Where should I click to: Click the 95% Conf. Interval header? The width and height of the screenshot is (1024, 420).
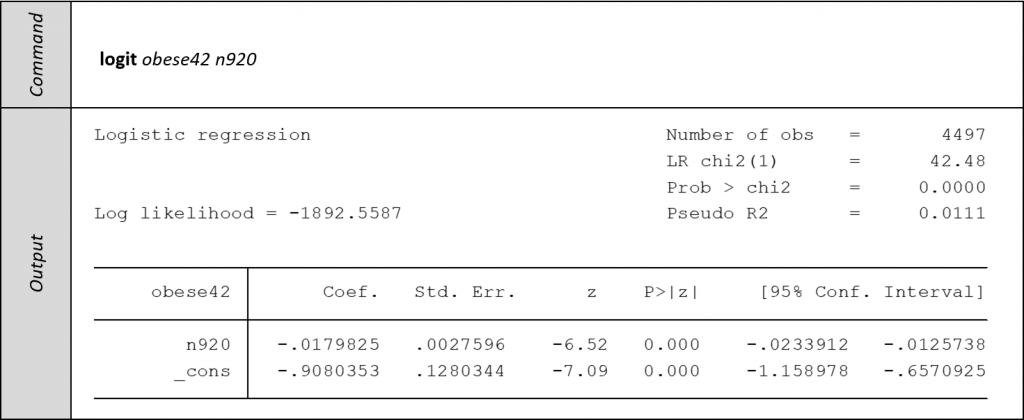(872, 292)
